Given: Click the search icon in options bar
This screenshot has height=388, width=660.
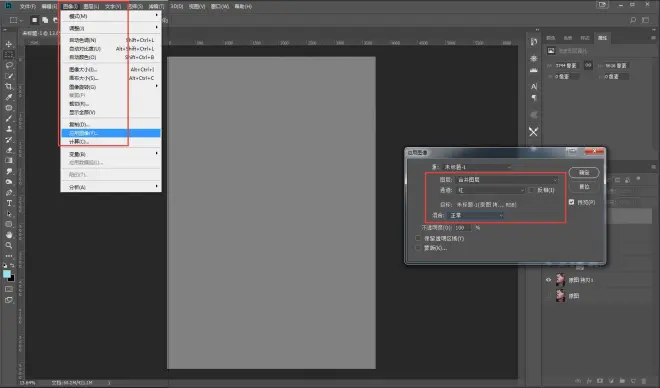Looking at the screenshot, I should coord(633,20).
